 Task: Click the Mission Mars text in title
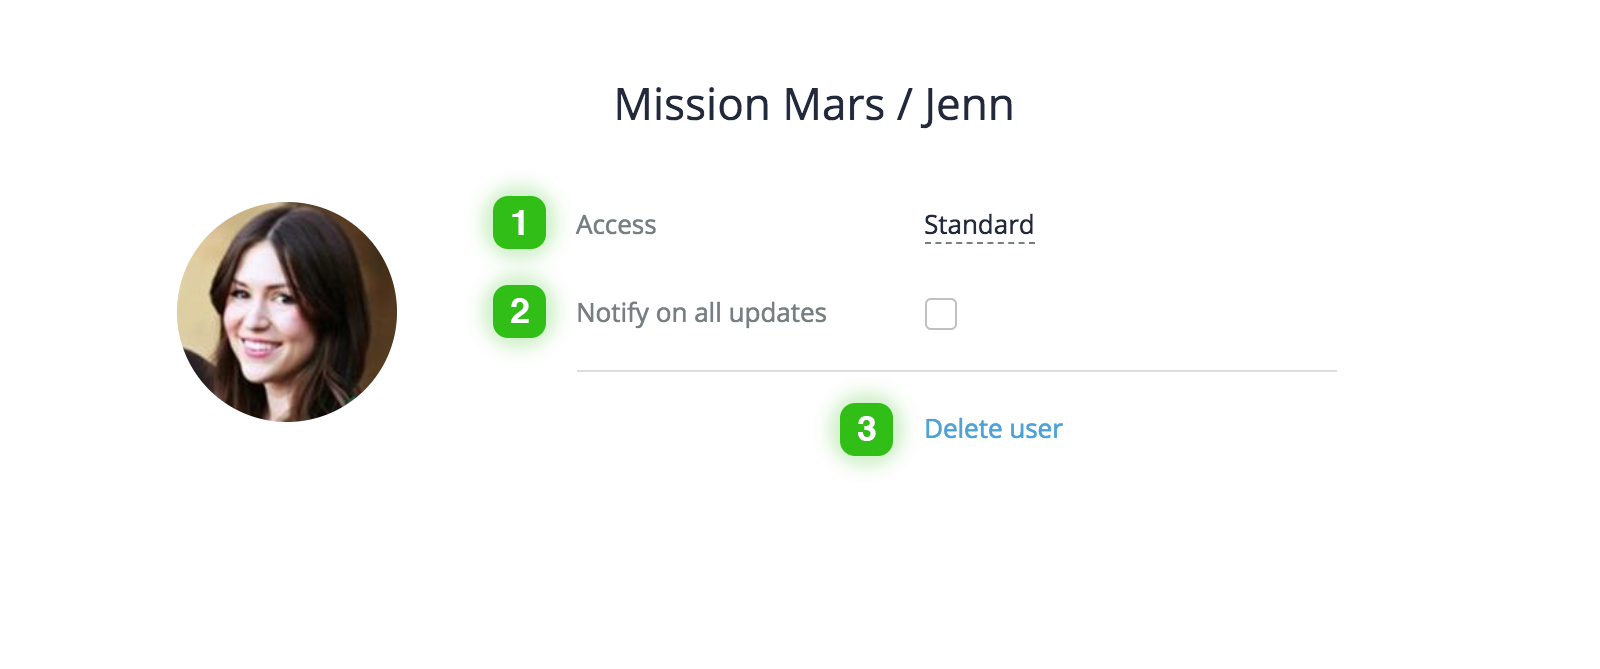(750, 105)
